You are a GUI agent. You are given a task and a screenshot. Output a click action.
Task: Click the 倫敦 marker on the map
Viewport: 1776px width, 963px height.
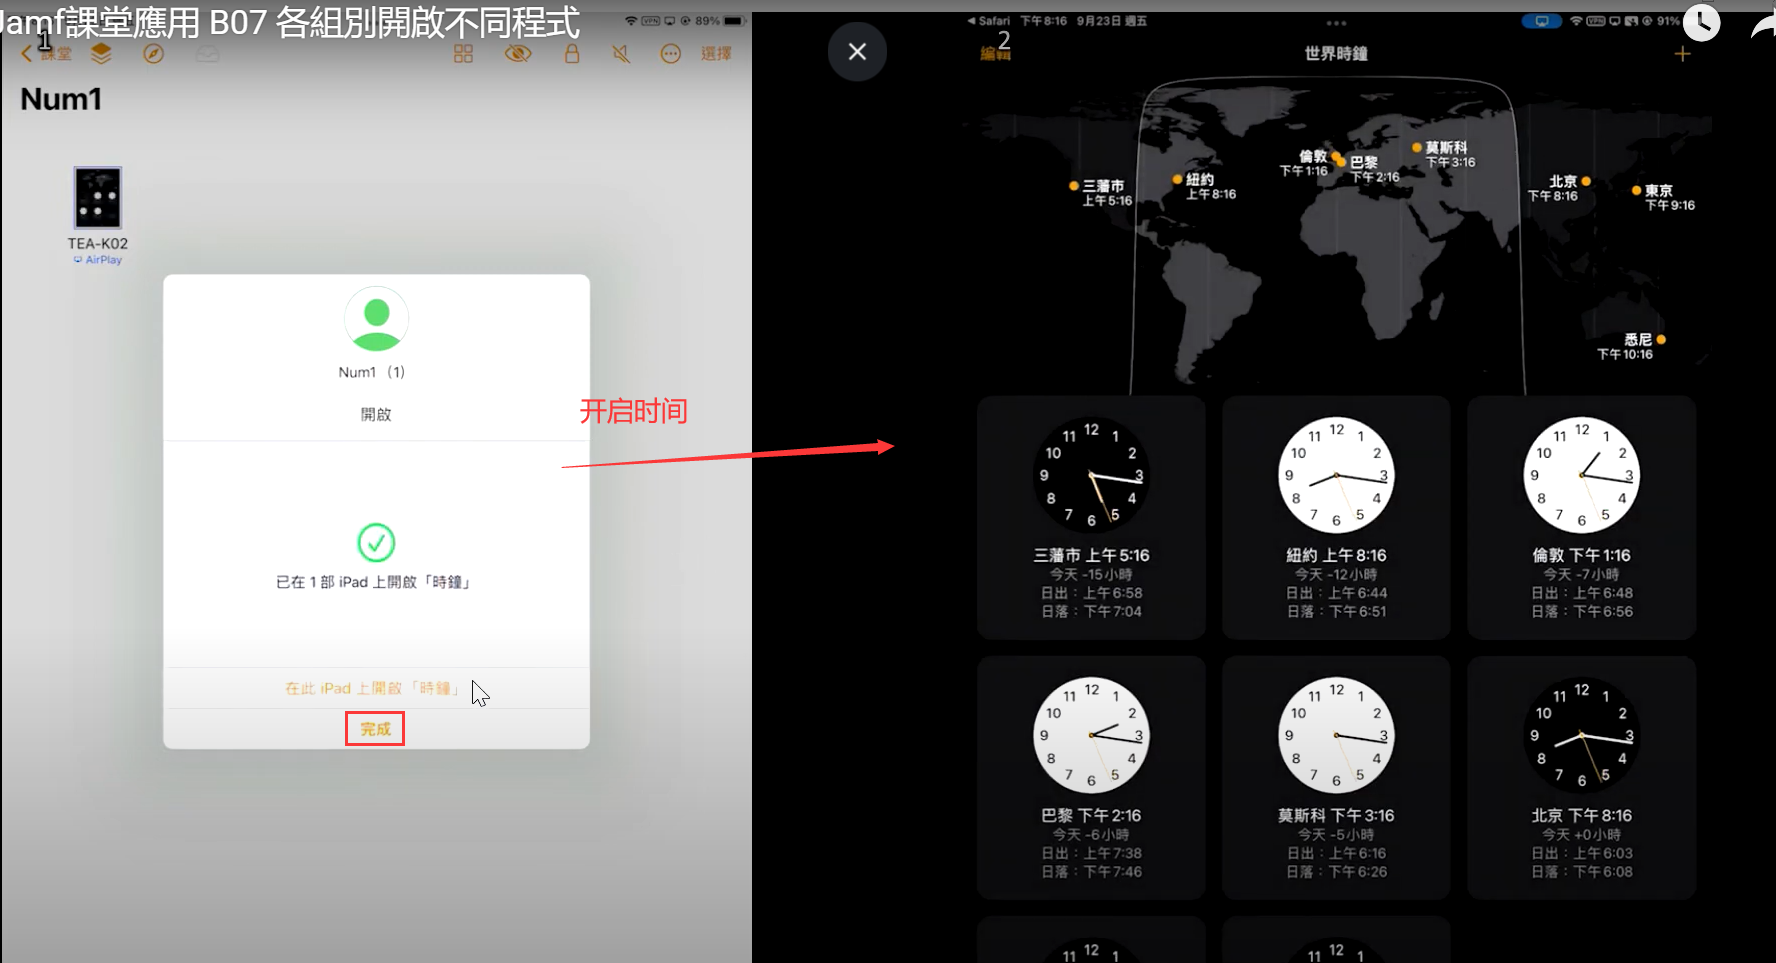click(1335, 156)
